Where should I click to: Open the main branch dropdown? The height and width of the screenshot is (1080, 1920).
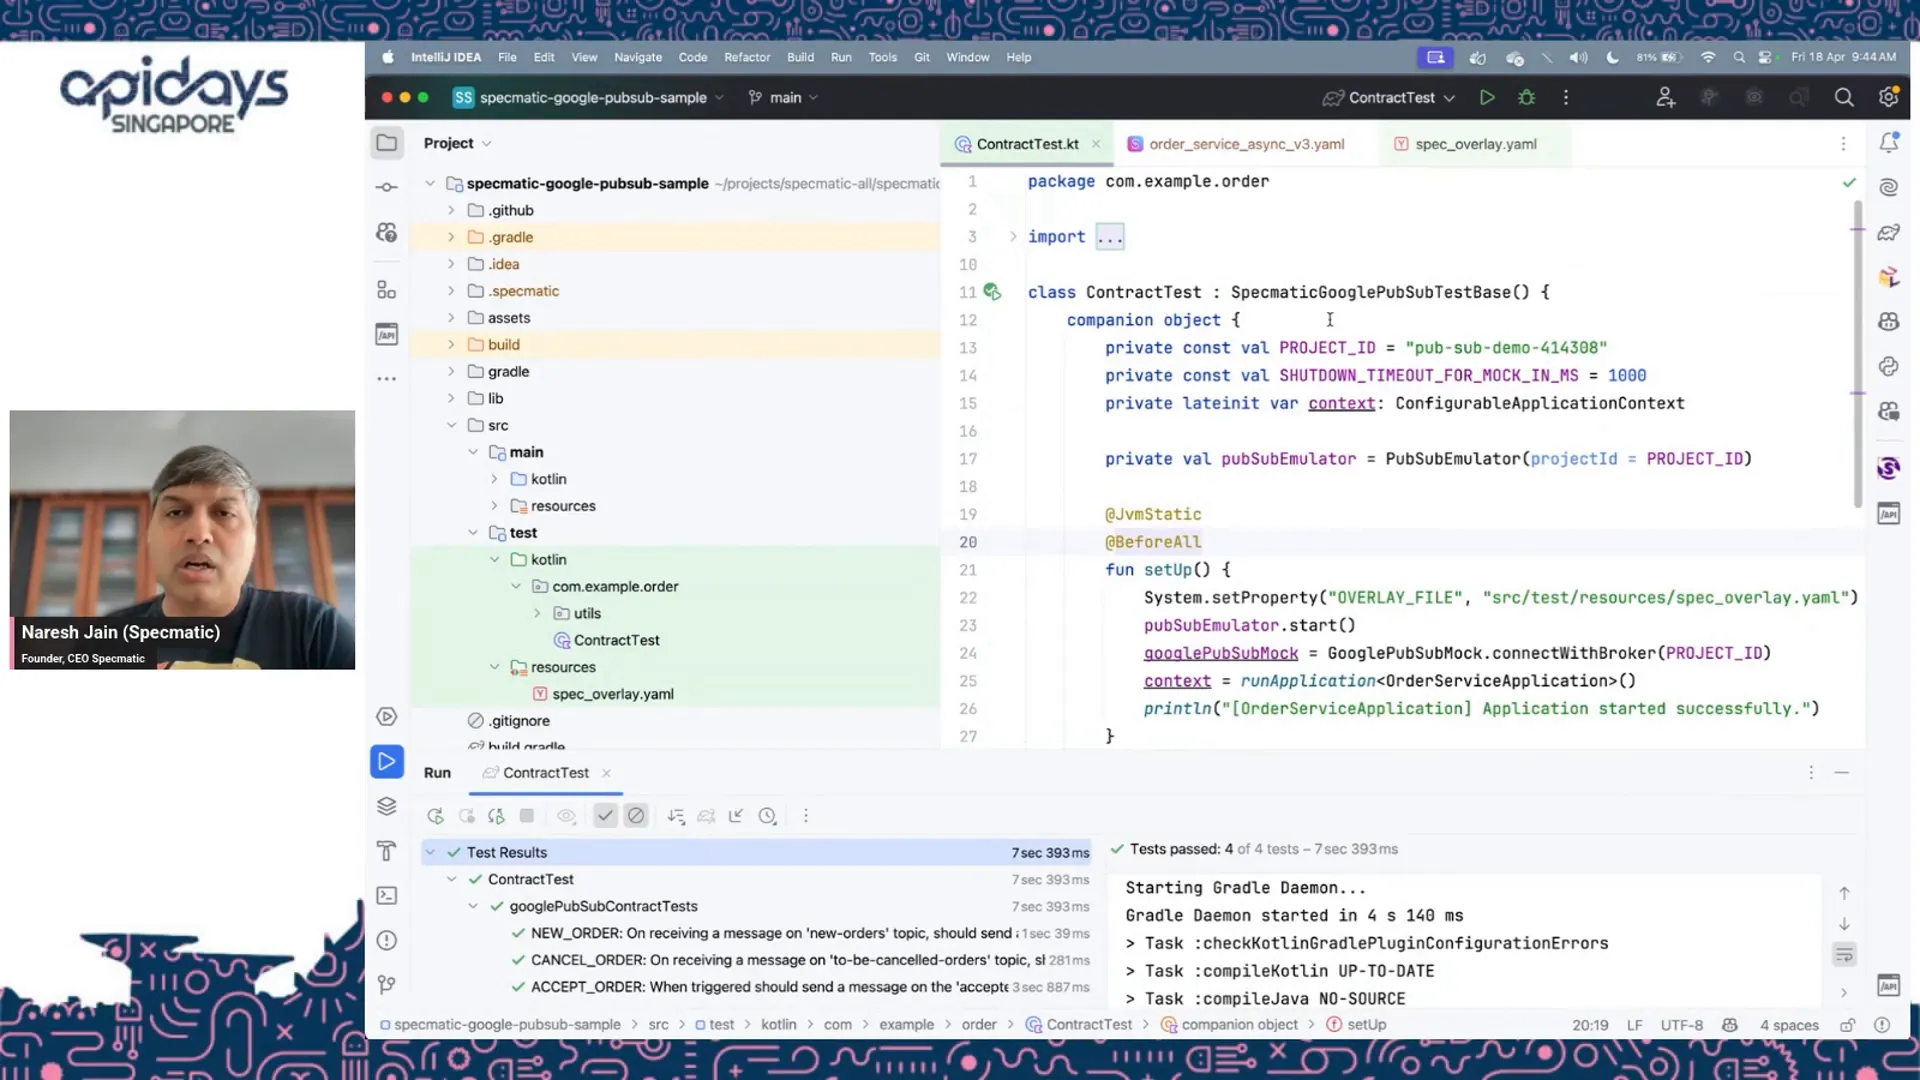(783, 97)
